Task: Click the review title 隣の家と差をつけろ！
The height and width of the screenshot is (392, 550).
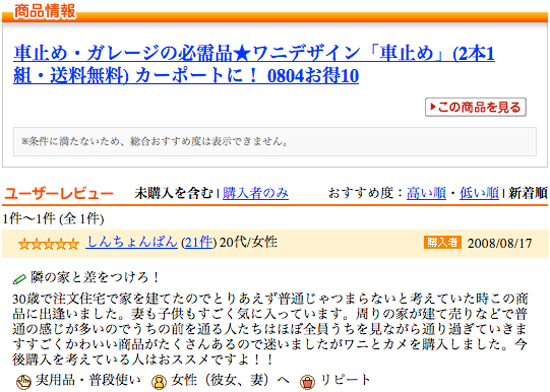Action: pos(95,277)
